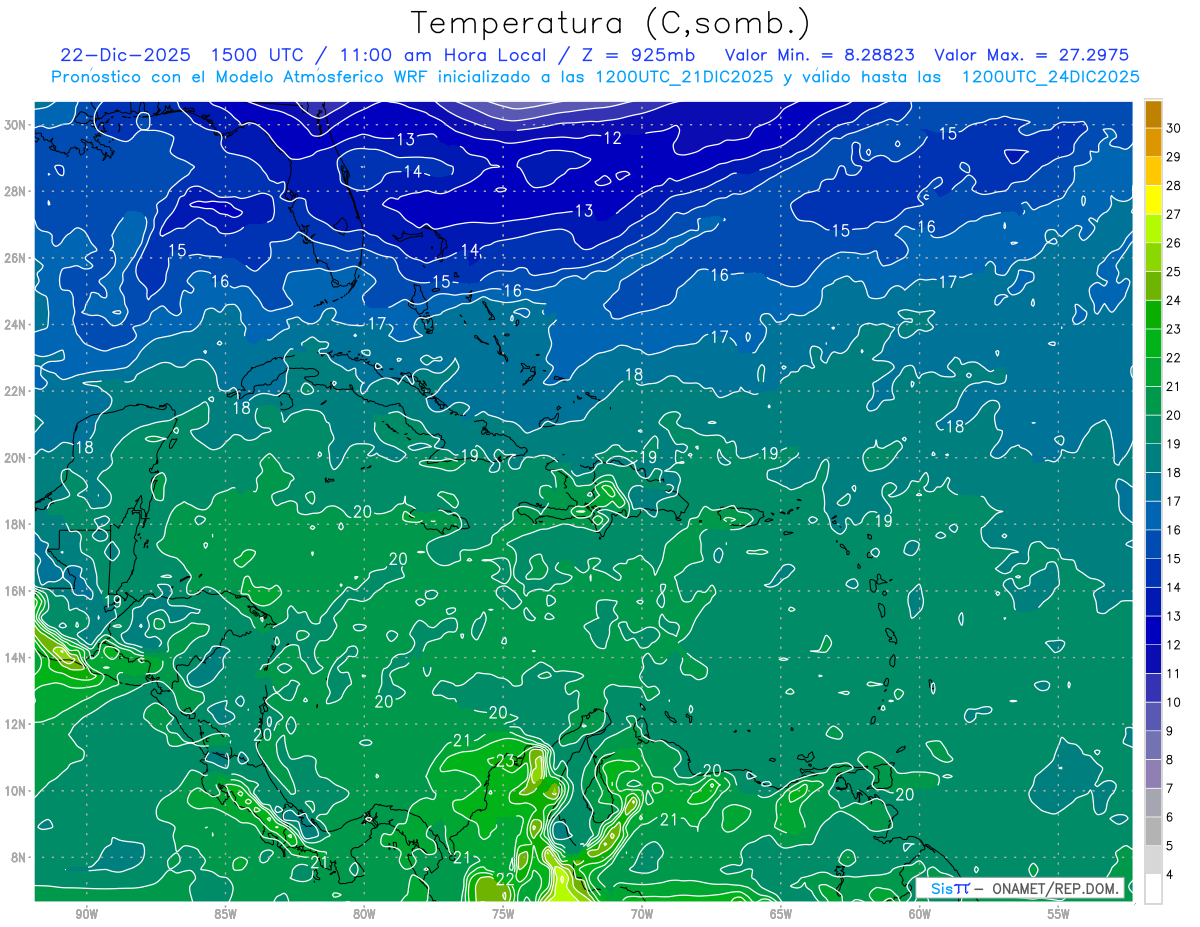Select the valid-until time '1200UTC_24DIC2025'
The width and height of the screenshot is (1200, 927).
pyautogui.click(x=1050, y=77)
